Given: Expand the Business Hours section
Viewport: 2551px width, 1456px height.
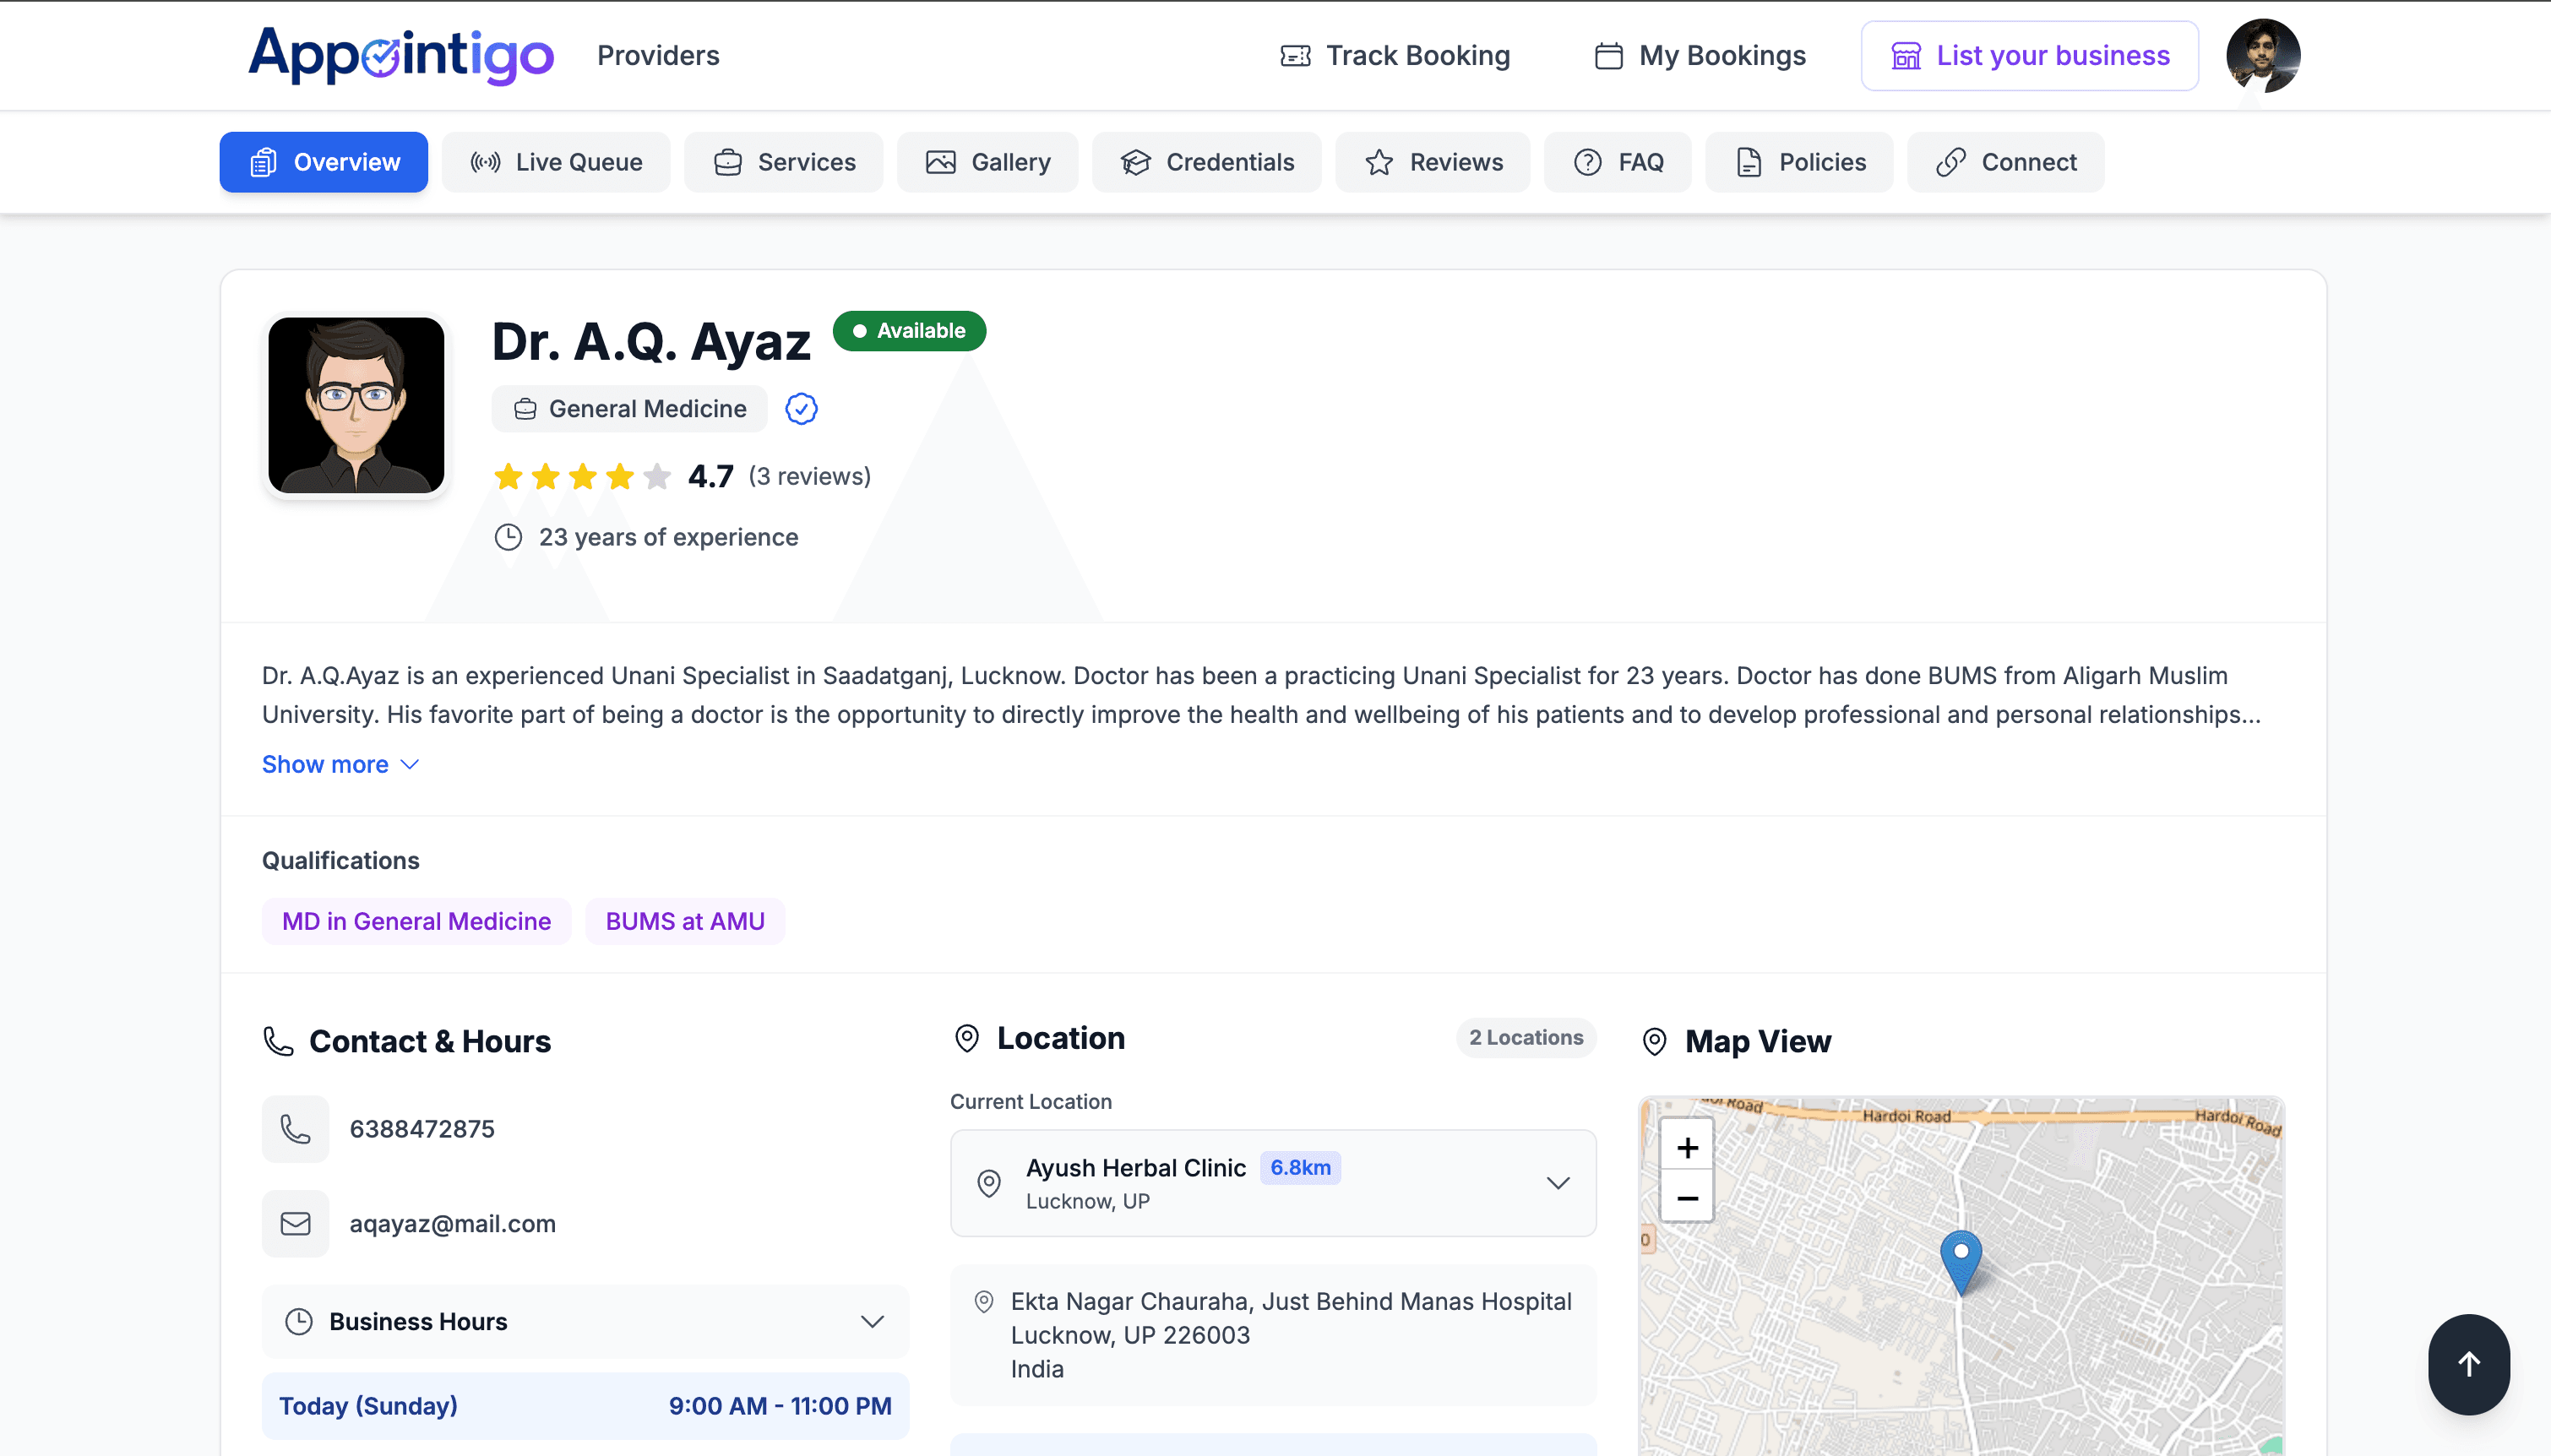Looking at the screenshot, I should (872, 1320).
